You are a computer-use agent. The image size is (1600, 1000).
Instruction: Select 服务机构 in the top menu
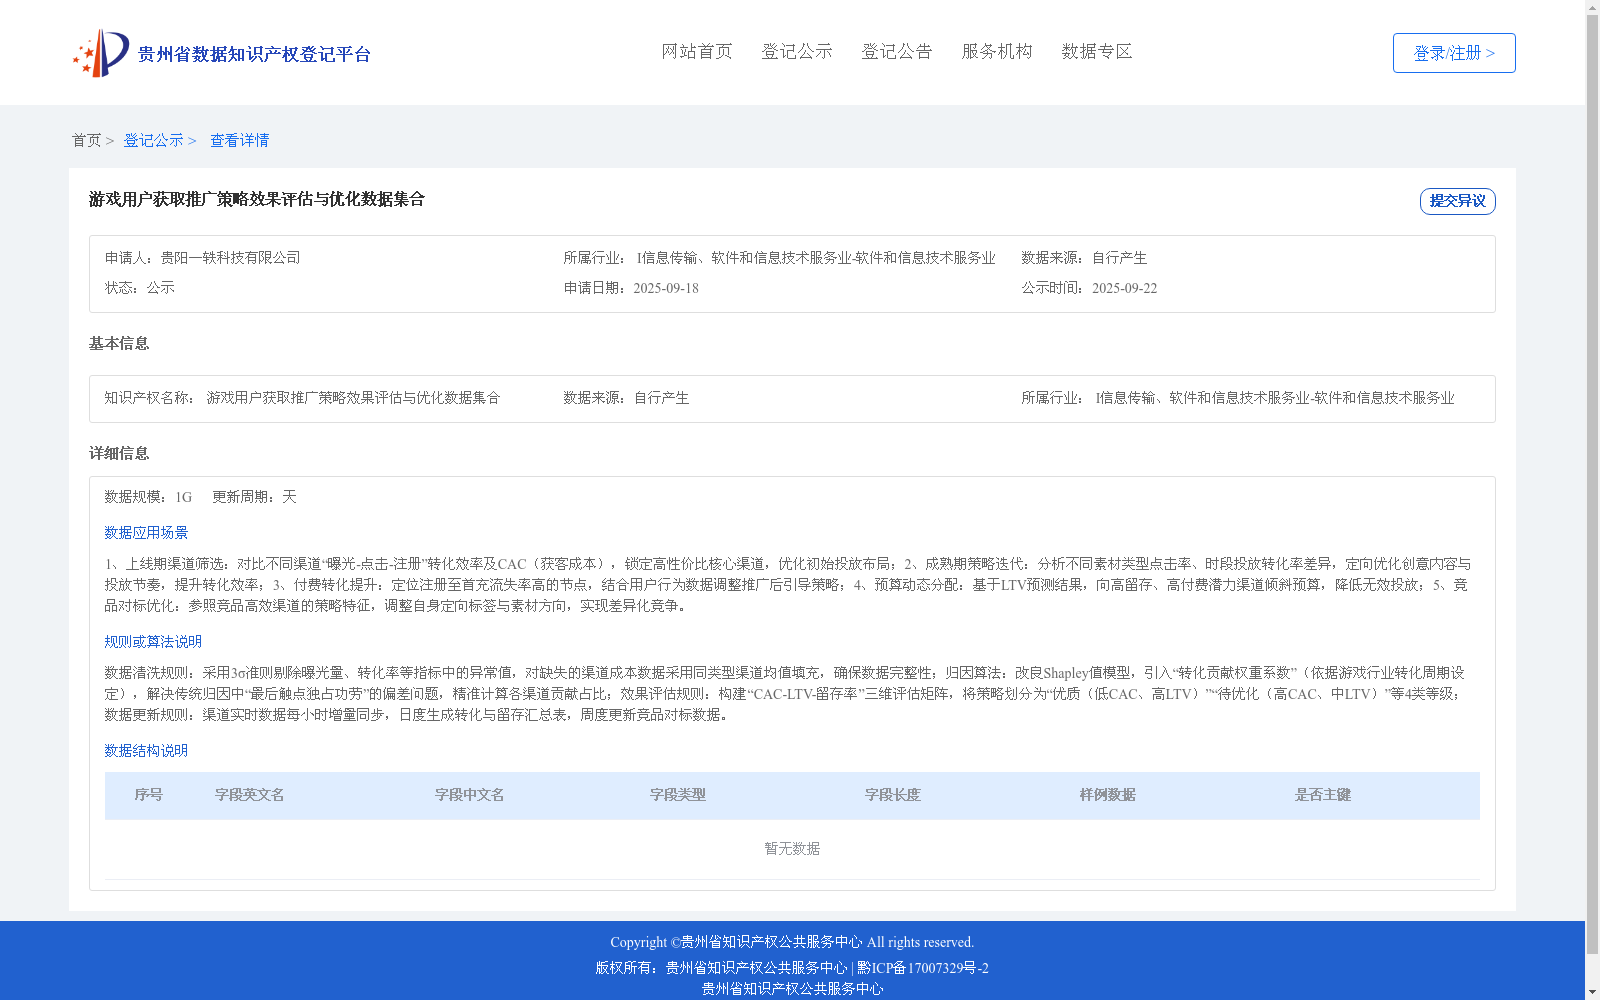[997, 51]
